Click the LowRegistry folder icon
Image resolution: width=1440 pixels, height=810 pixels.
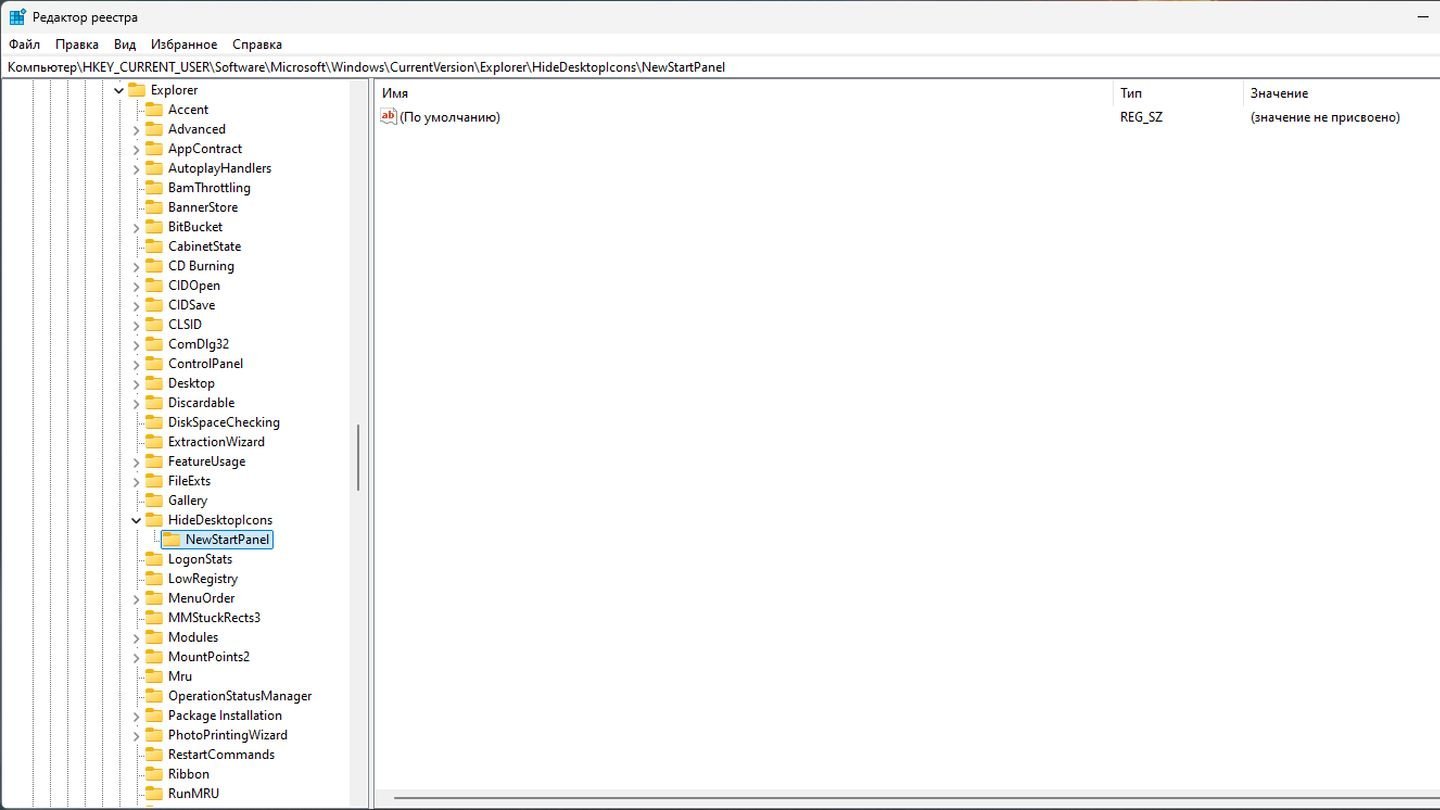click(153, 578)
